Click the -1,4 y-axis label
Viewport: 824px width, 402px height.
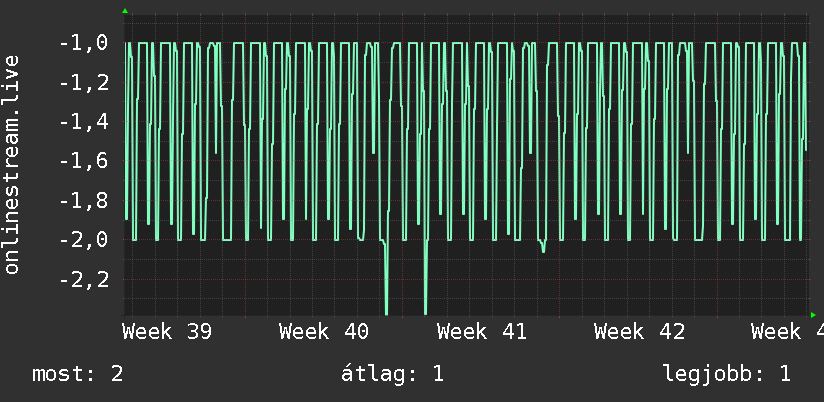pos(84,122)
